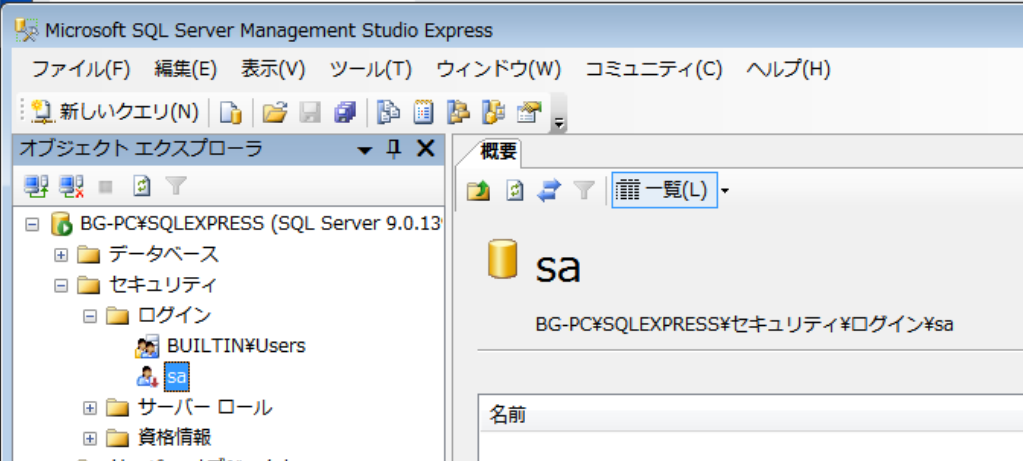Click the Refresh icon in Object Explorer

point(142,187)
